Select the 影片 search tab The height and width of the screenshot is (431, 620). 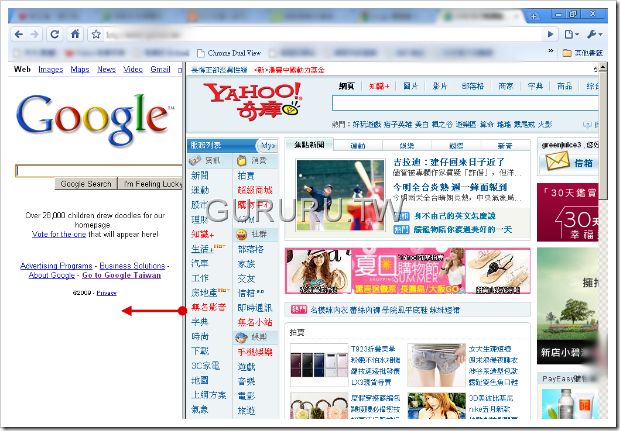point(439,86)
